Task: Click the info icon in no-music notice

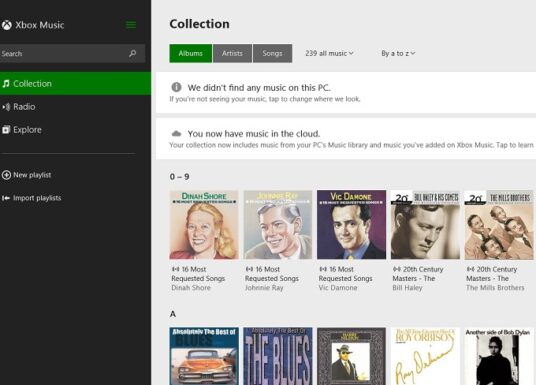Action: [x=176, y=87]
